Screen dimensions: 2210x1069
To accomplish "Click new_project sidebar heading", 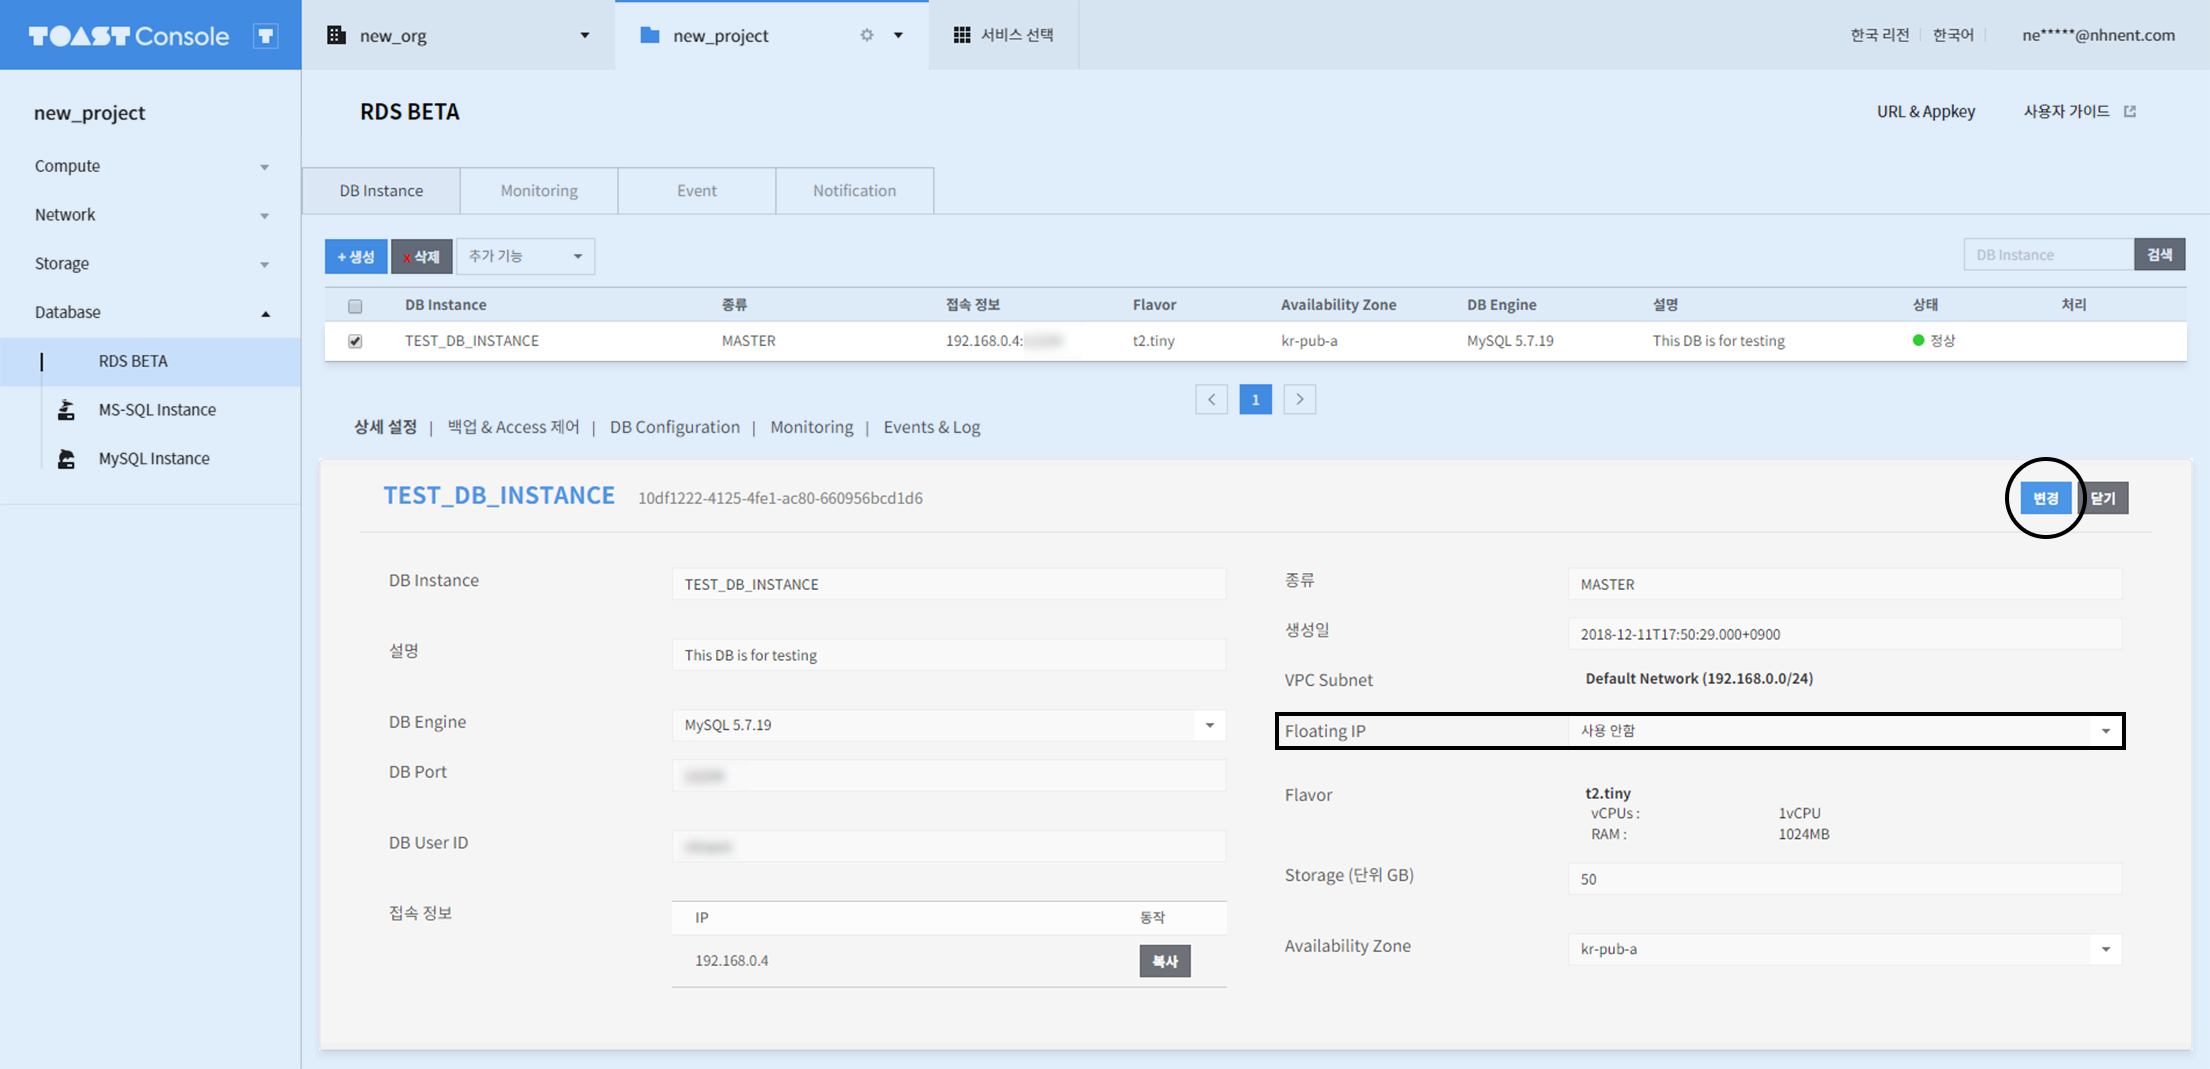I will [x=89, y=113].
